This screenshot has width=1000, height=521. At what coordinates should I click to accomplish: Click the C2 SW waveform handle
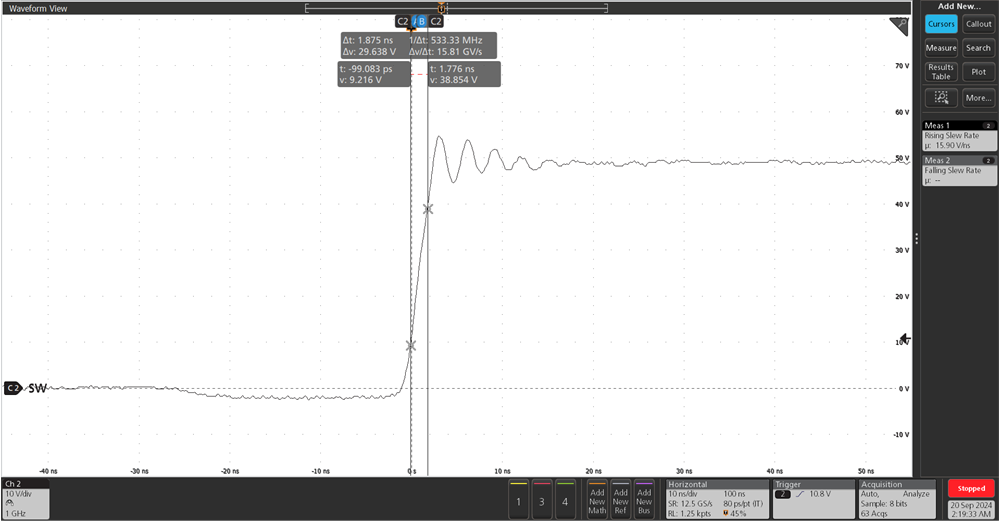[25, 388]
